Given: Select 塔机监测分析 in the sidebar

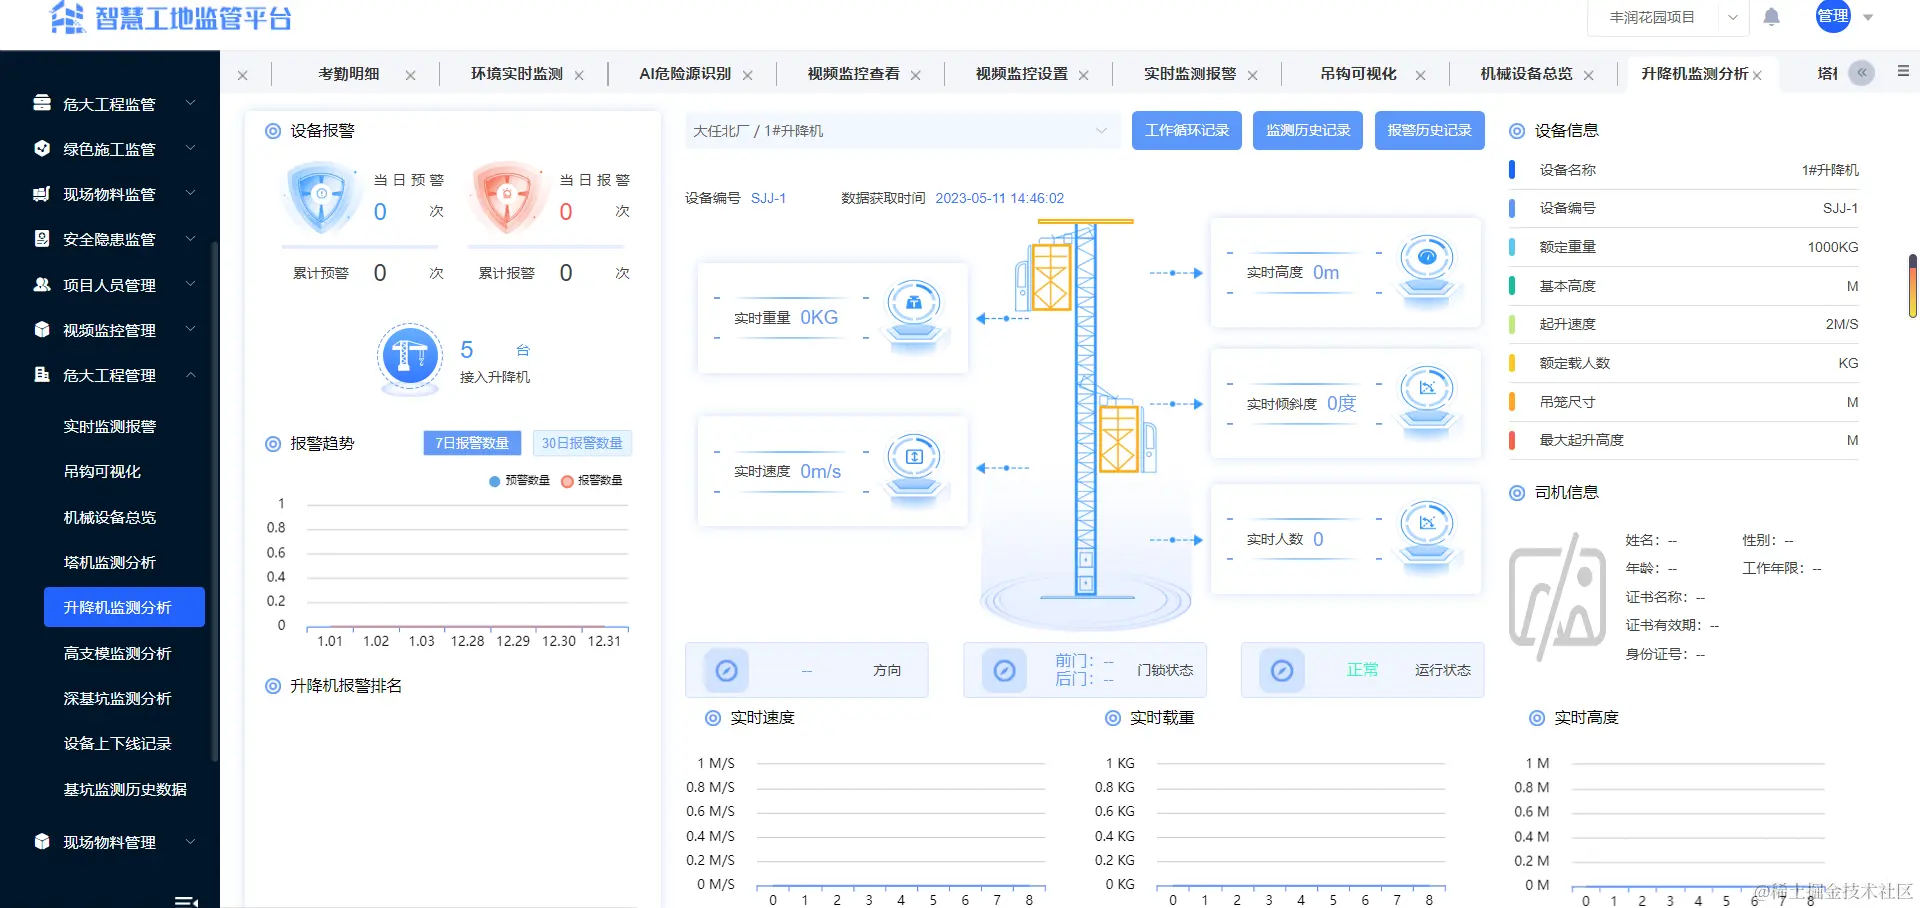Looking at the screenshot, I should coord(110,562).
